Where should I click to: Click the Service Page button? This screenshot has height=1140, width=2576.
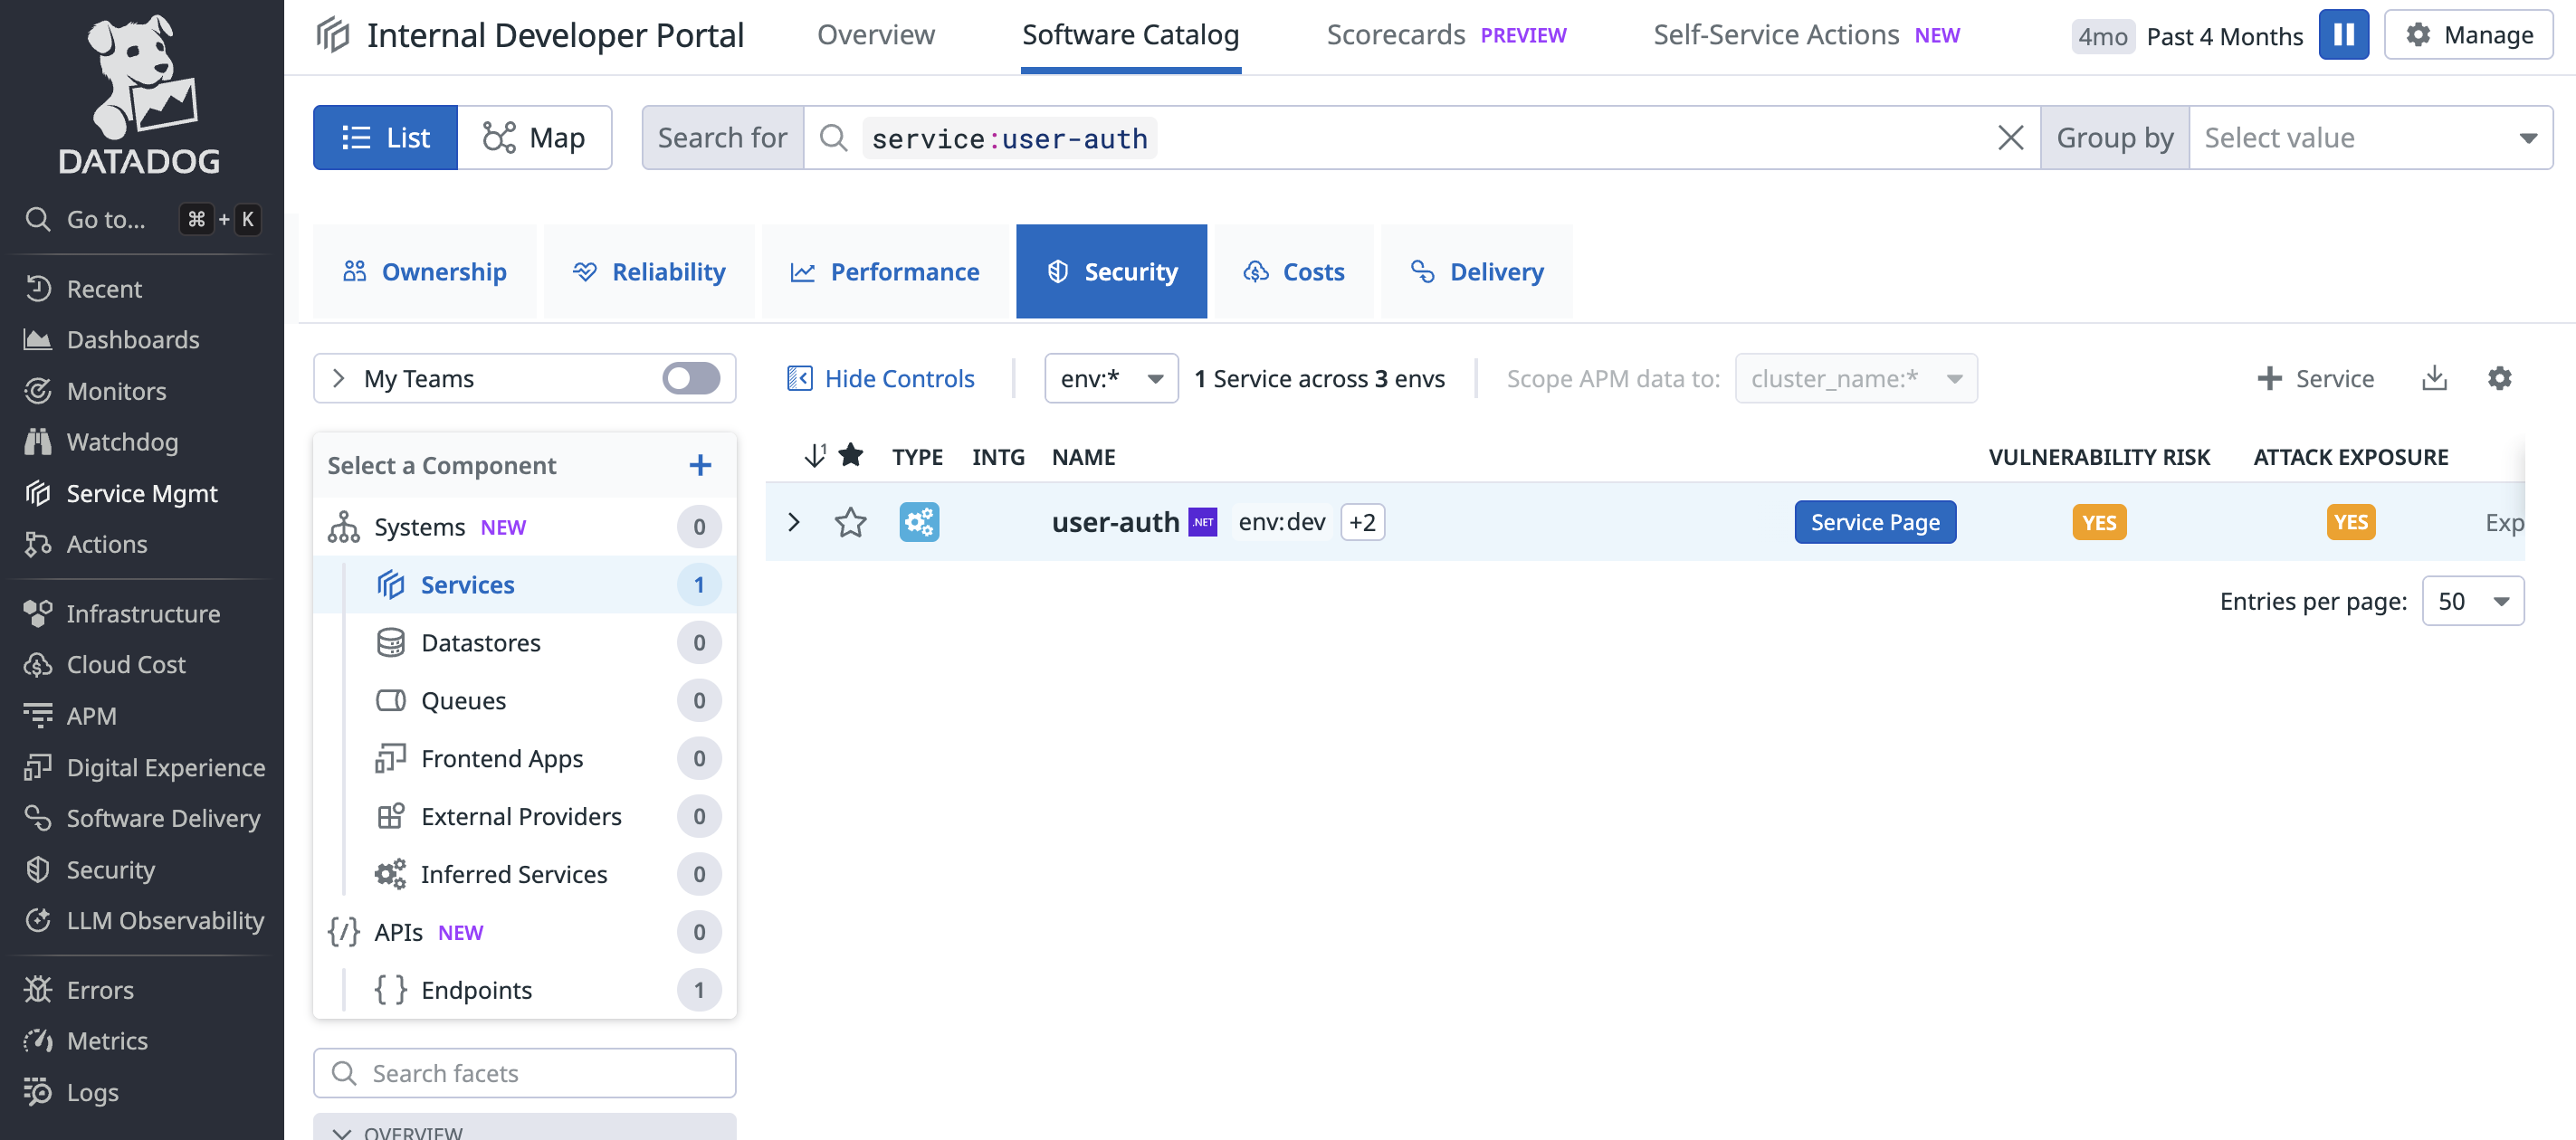(x=1874, y=522)
